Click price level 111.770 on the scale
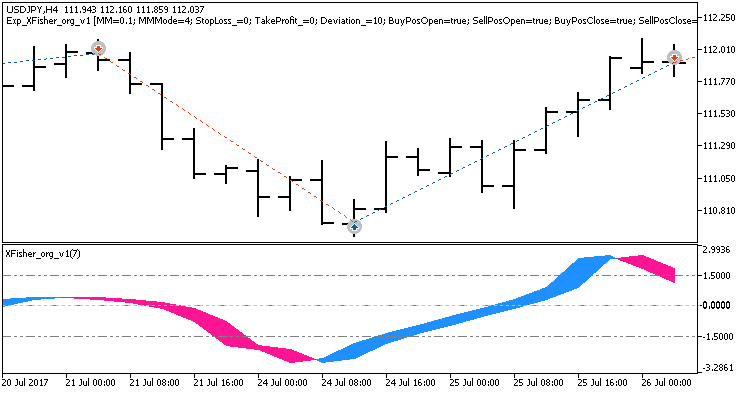The width and height of the screenshot is (750, 394). (x=719, y=82)
